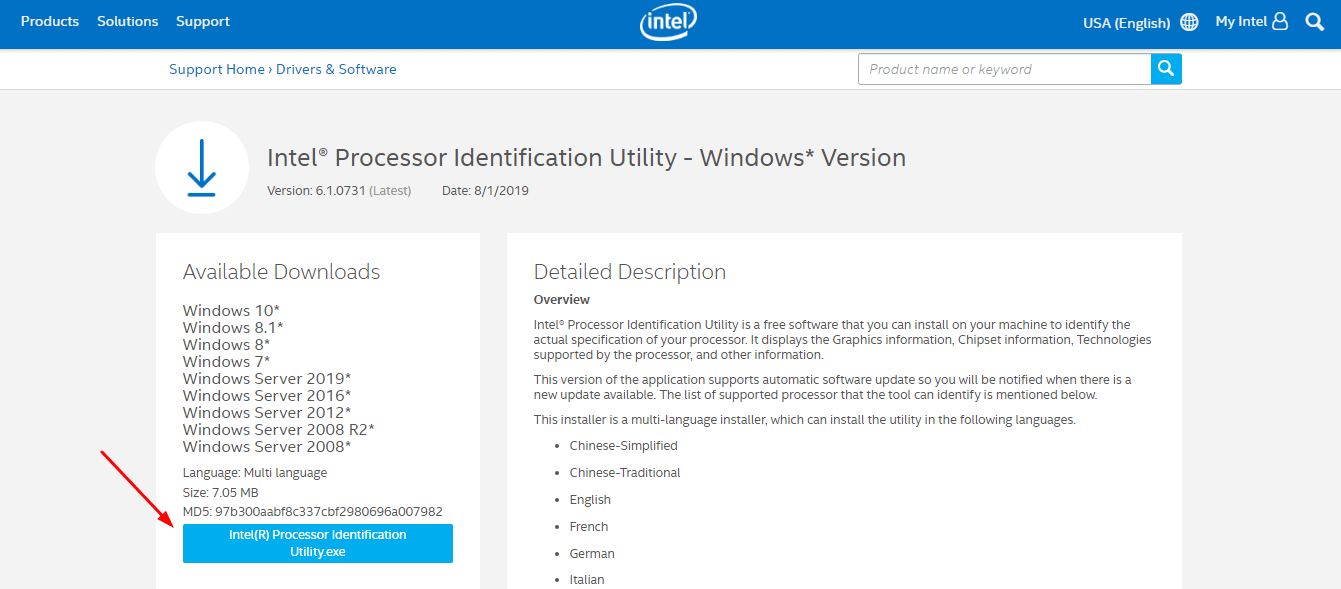The height and width of the screenshot is (589, 1341).
Task: Click the Intel logo in header
Action: pyautogui.click(x=669, y=22)
